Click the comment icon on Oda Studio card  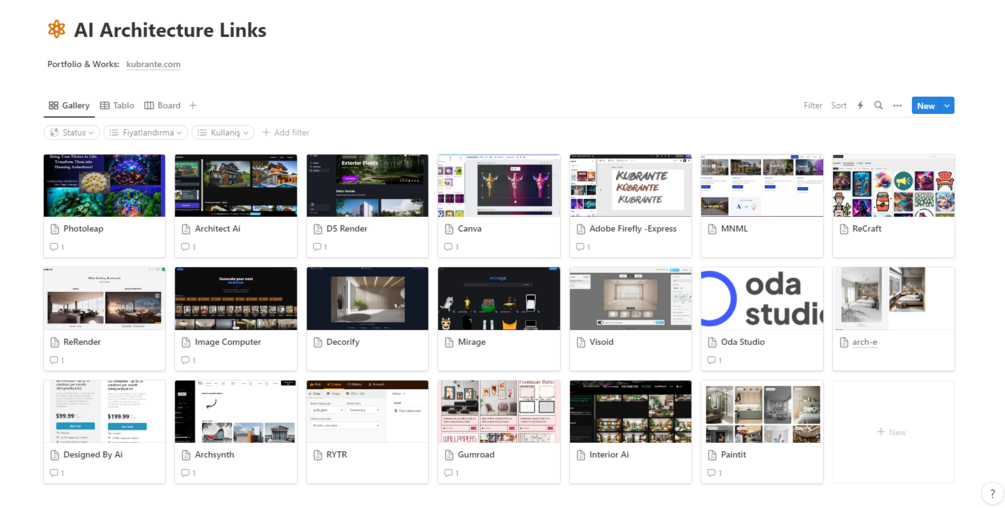tap(711, 360)
